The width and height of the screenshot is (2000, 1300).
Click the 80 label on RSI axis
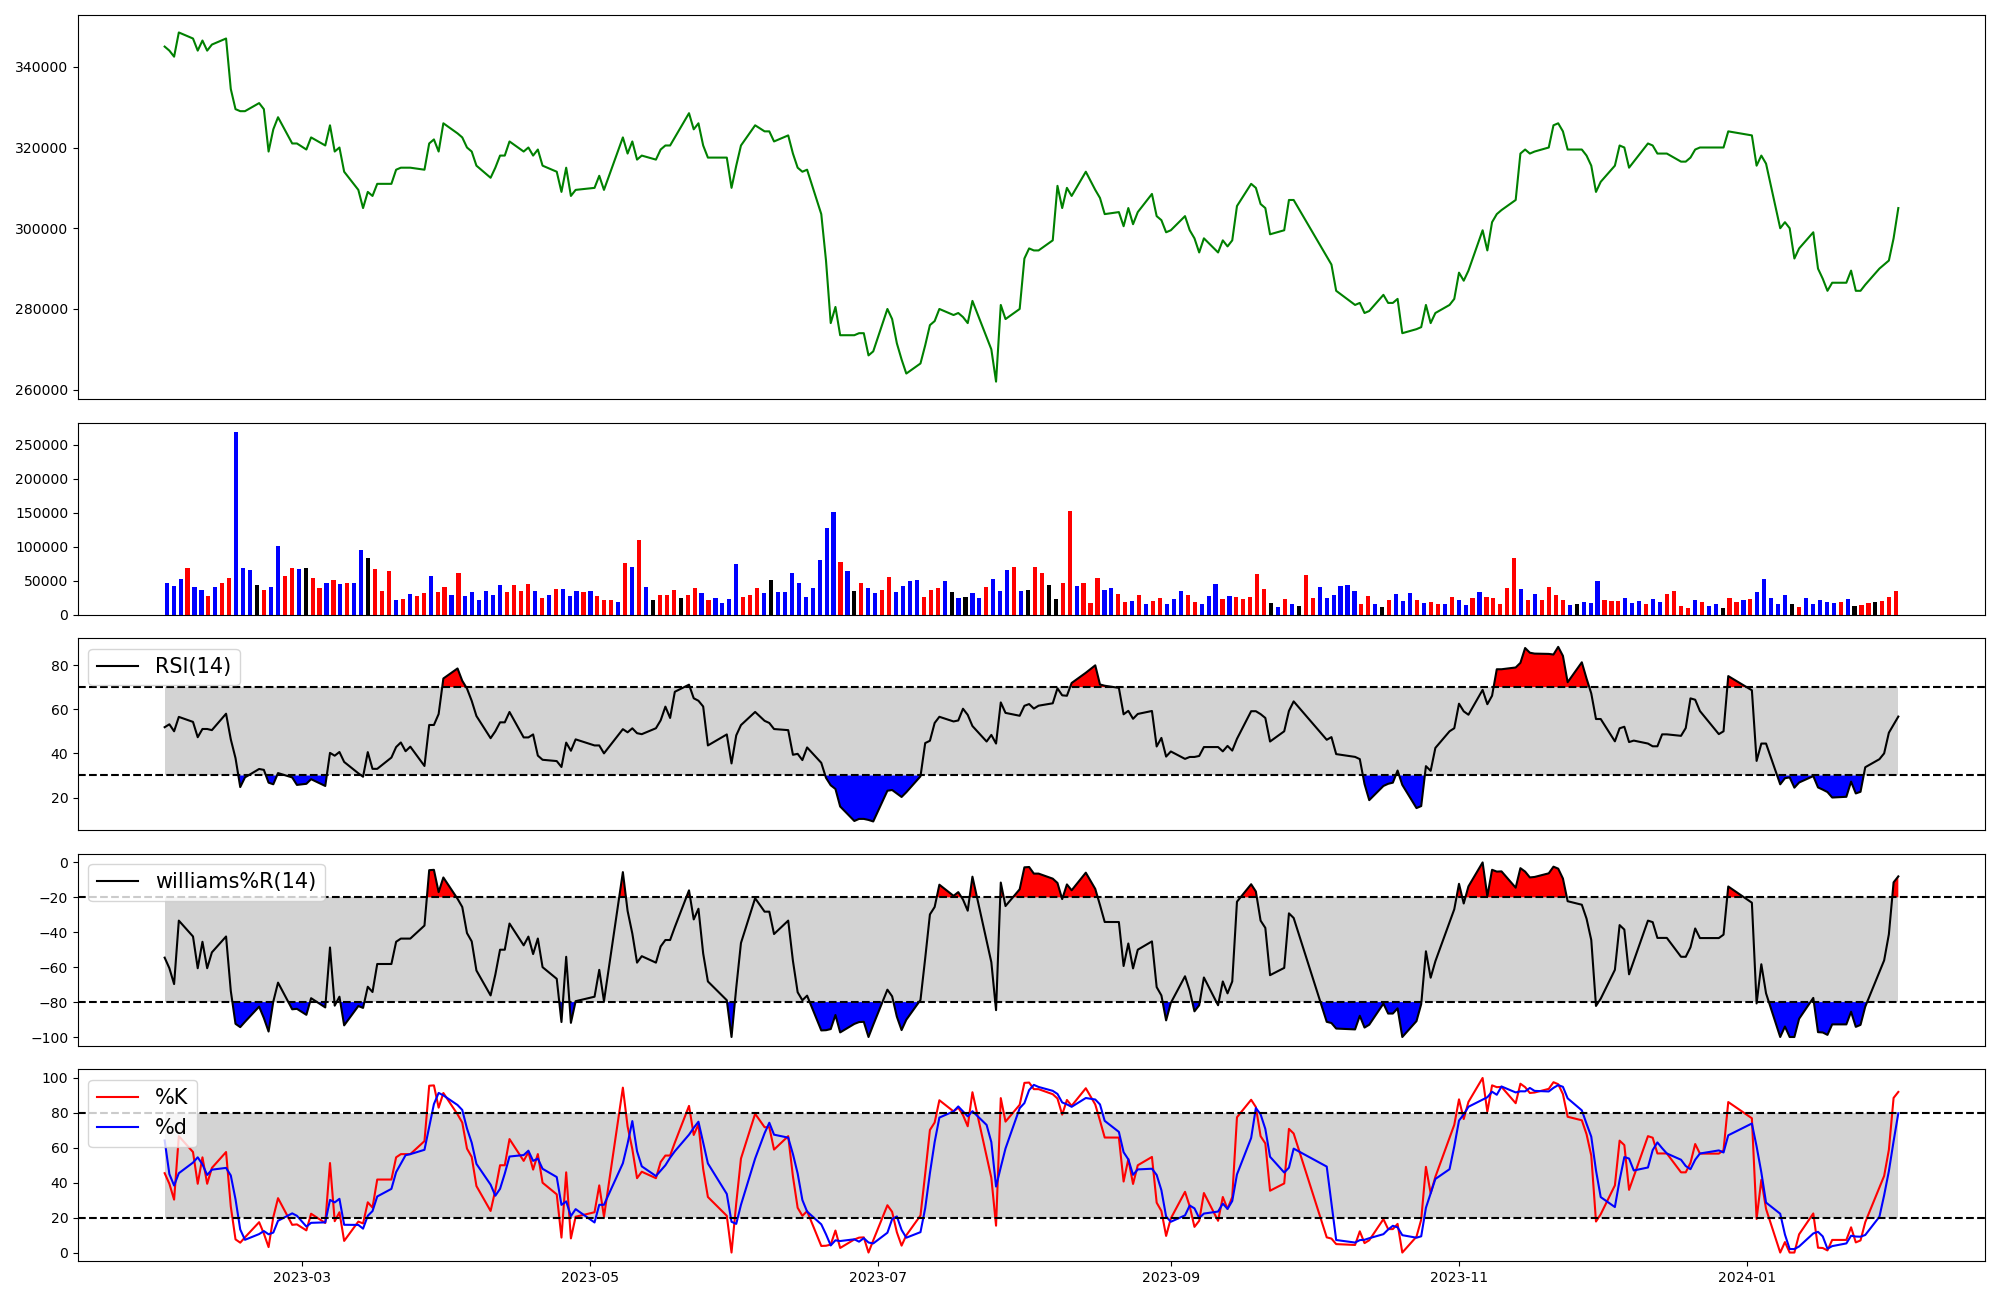point(59,667)
